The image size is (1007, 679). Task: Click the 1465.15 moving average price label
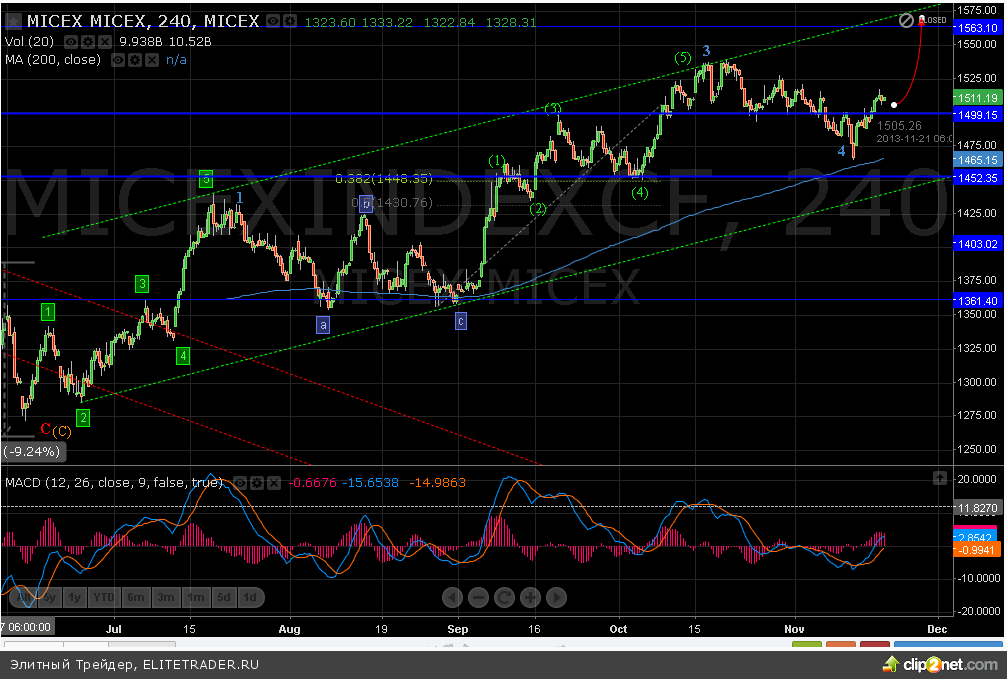click(977, 160)
